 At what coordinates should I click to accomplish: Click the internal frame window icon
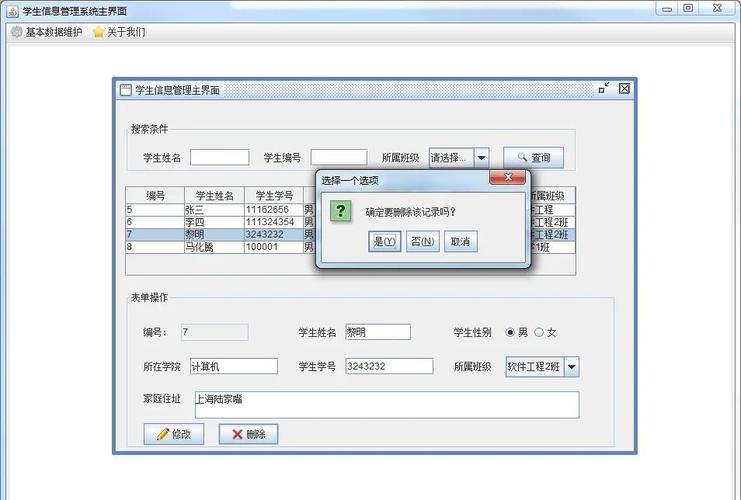click(126, 90)
